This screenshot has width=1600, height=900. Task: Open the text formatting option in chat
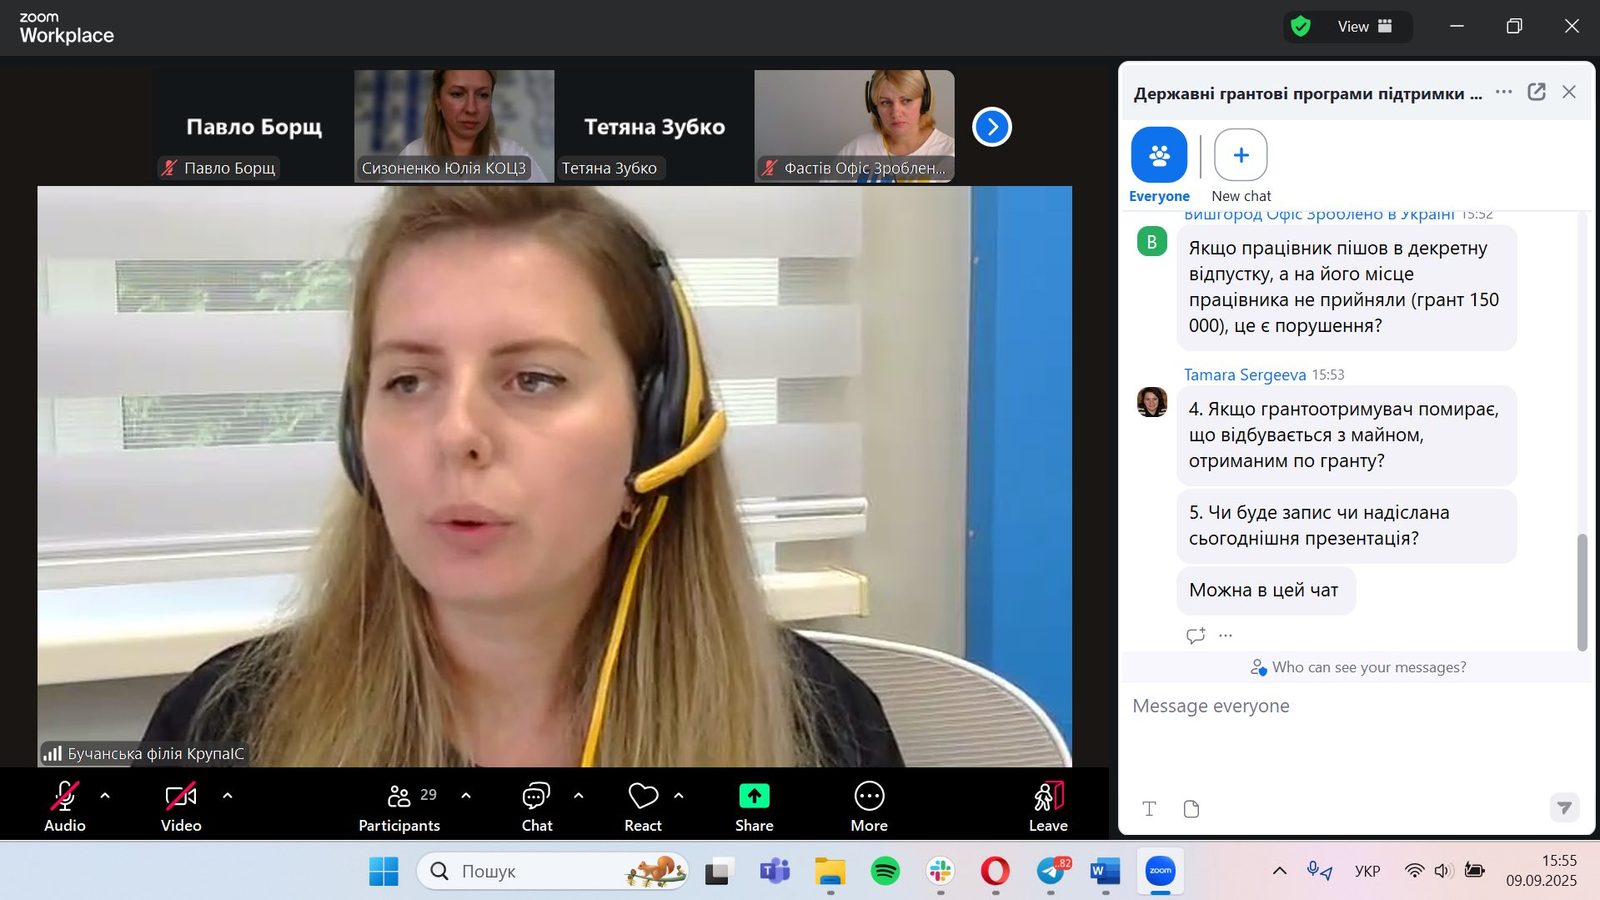(1149, 809)
